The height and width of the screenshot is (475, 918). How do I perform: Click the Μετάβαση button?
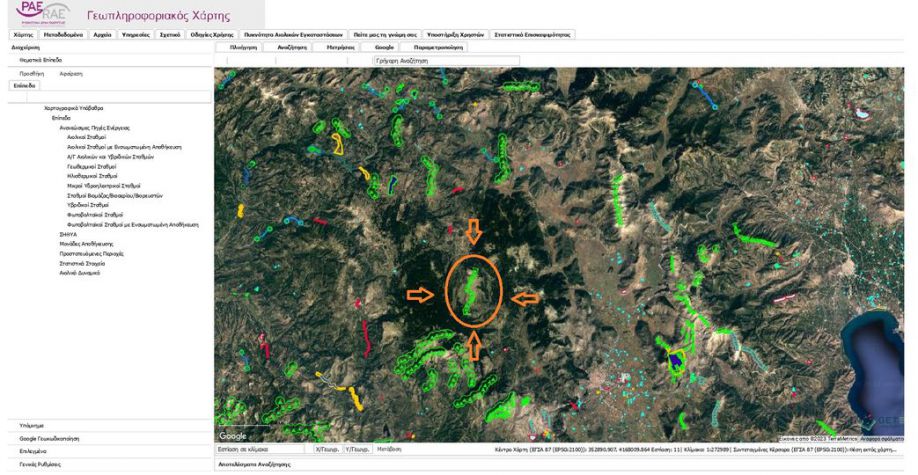click(x=389, y=449)
